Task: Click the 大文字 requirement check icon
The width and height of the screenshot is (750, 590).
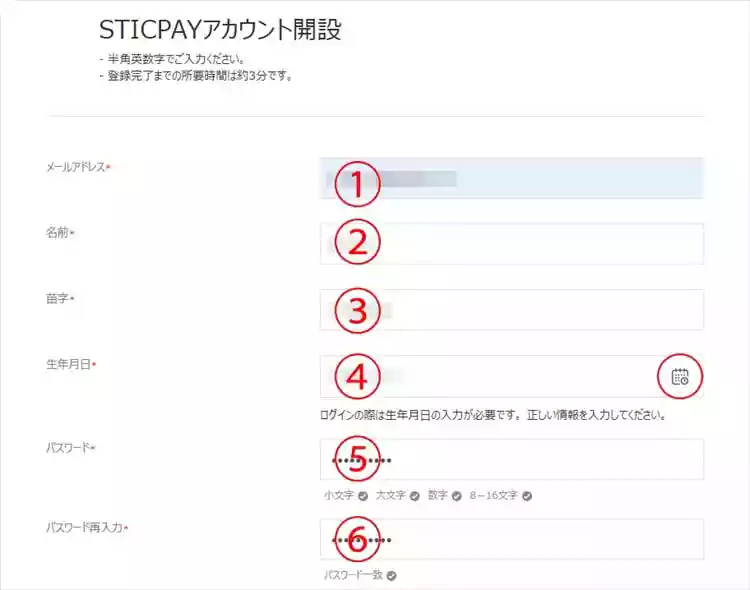Action: 415,496
